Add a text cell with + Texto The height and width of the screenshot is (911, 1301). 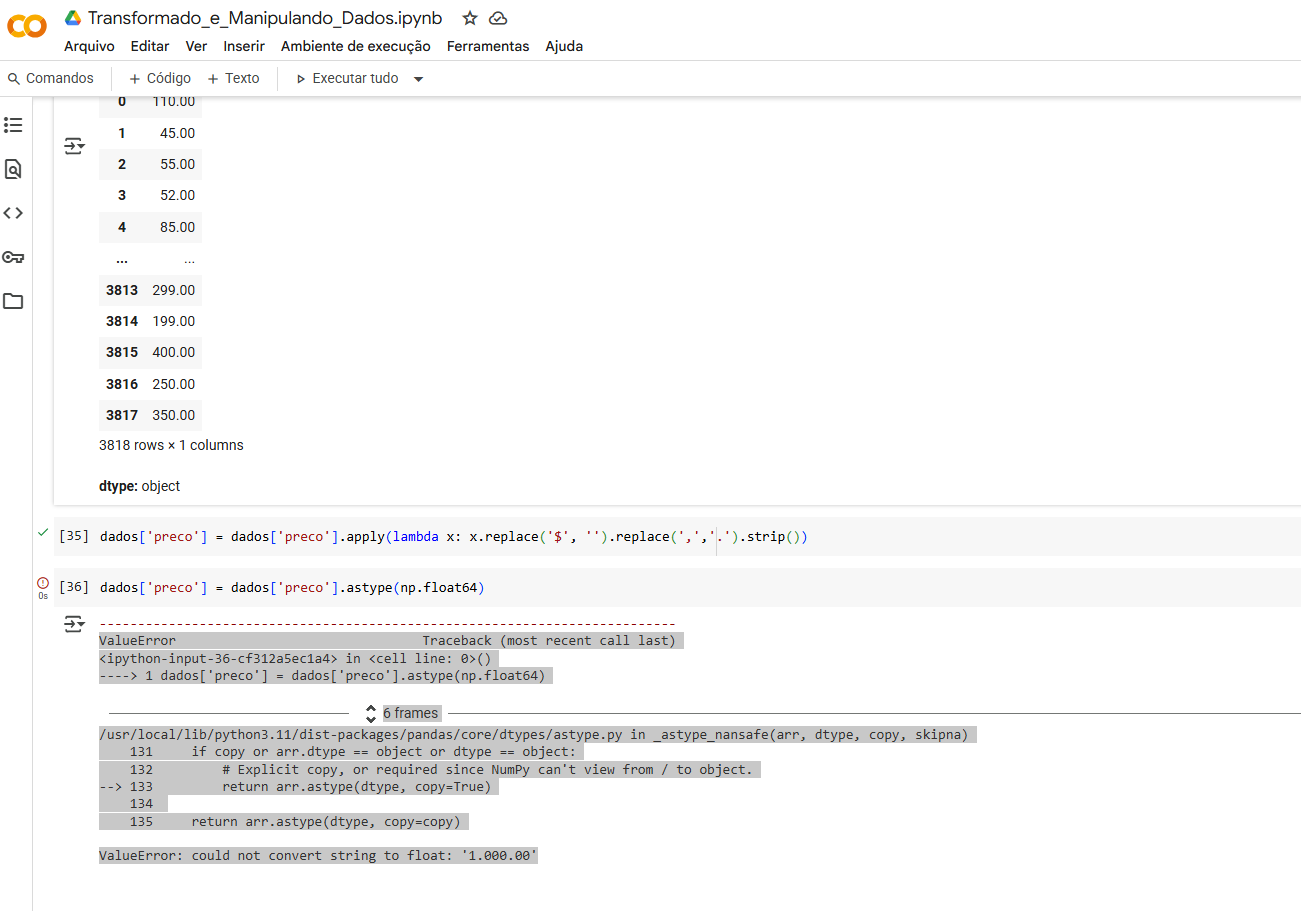234,79
